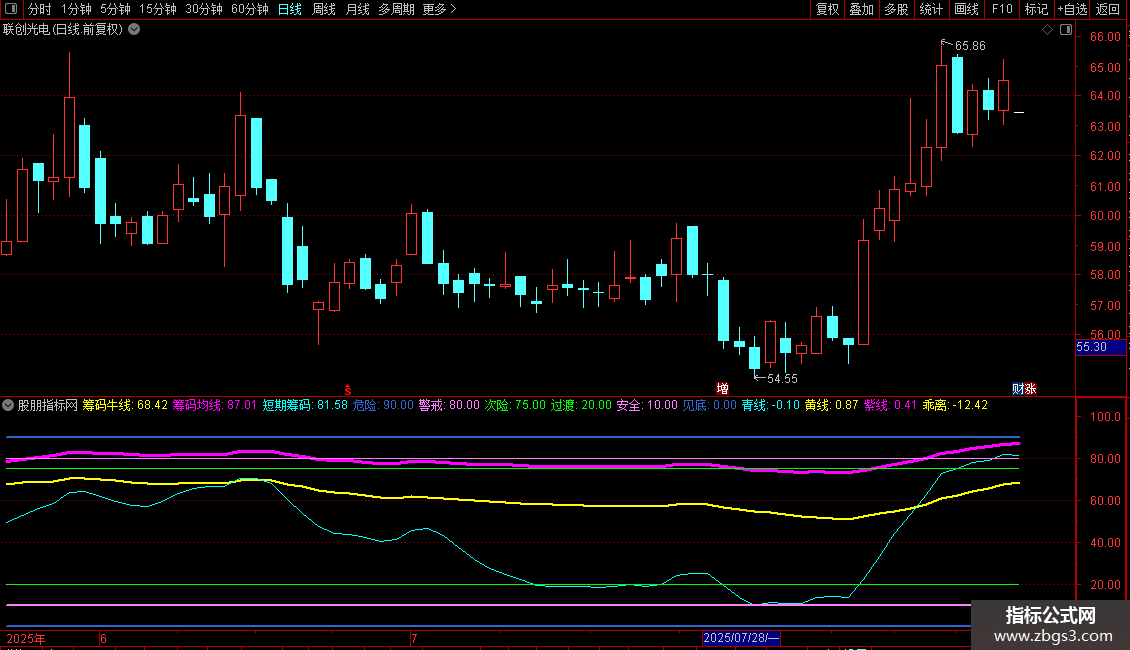Expand the 更多 periods menu
1130x650 pixels.
pyautogui.click(x=439, y=9)
